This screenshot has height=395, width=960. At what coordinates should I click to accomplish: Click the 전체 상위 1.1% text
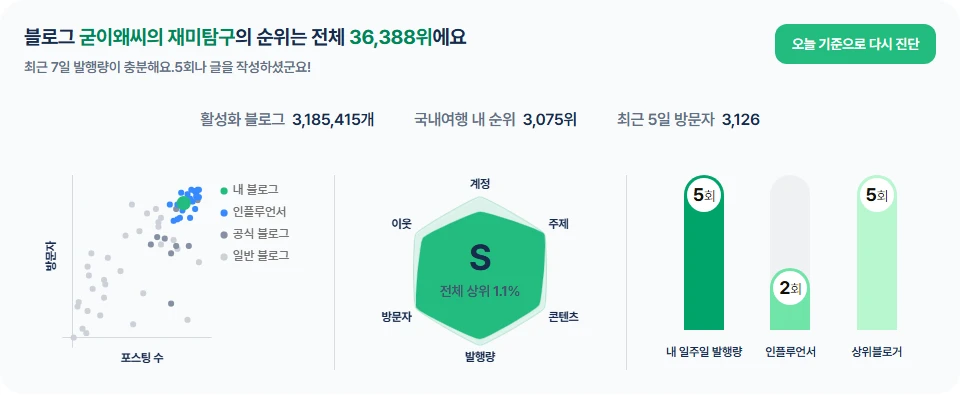pyautogui.click(x=479, y=292)
